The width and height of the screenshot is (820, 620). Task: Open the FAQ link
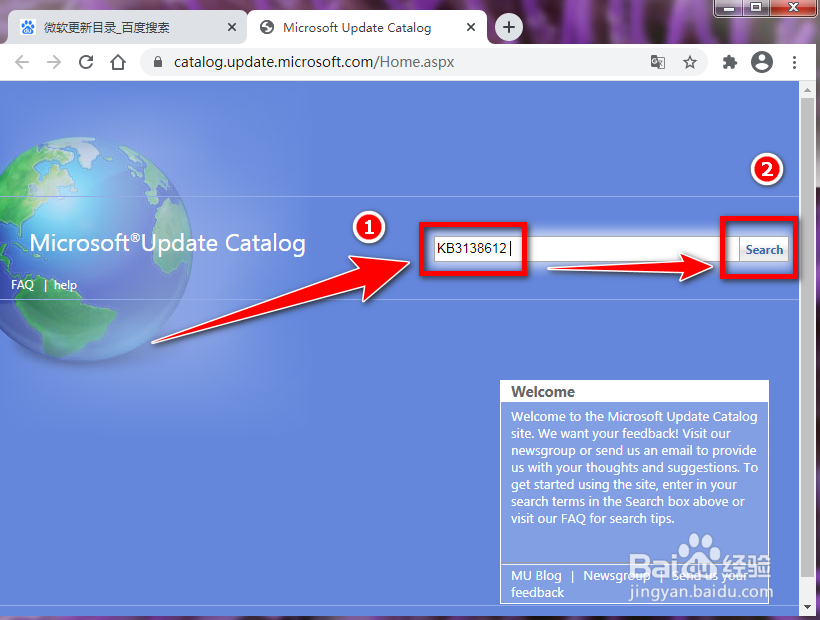[x=22, y=285]
